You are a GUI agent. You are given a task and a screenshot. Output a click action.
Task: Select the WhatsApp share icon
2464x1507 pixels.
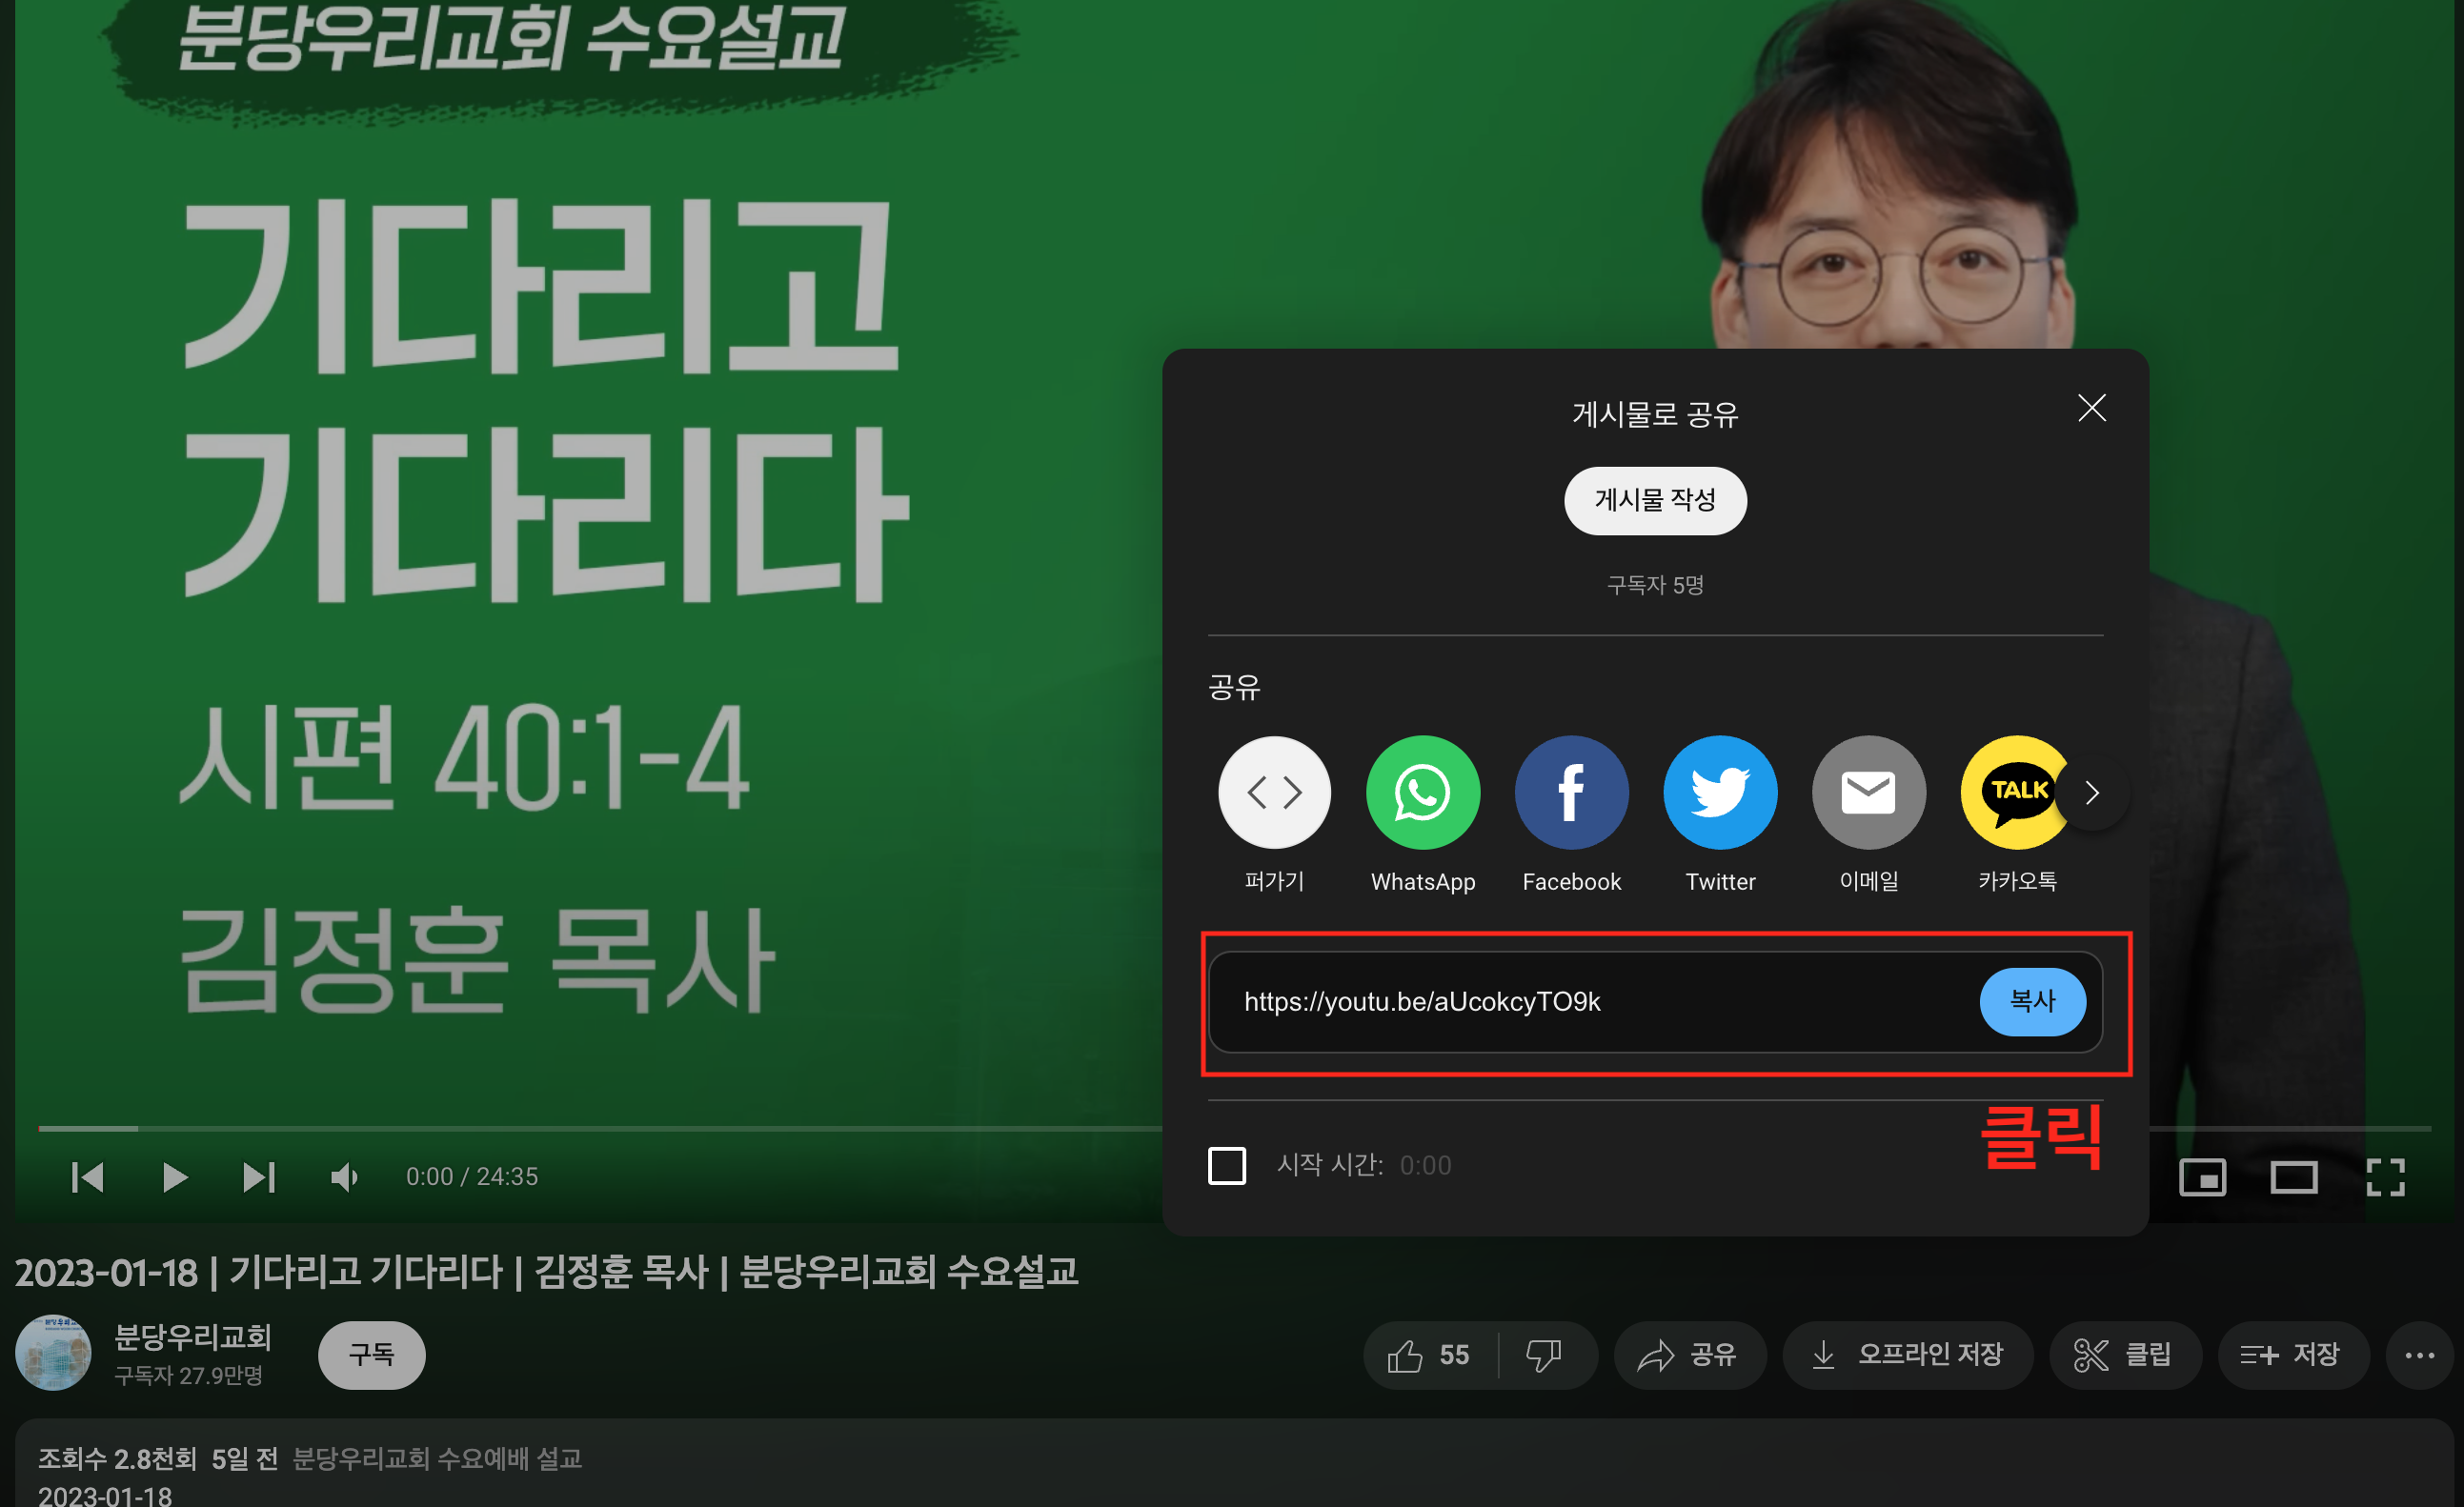click(1422, 791)
